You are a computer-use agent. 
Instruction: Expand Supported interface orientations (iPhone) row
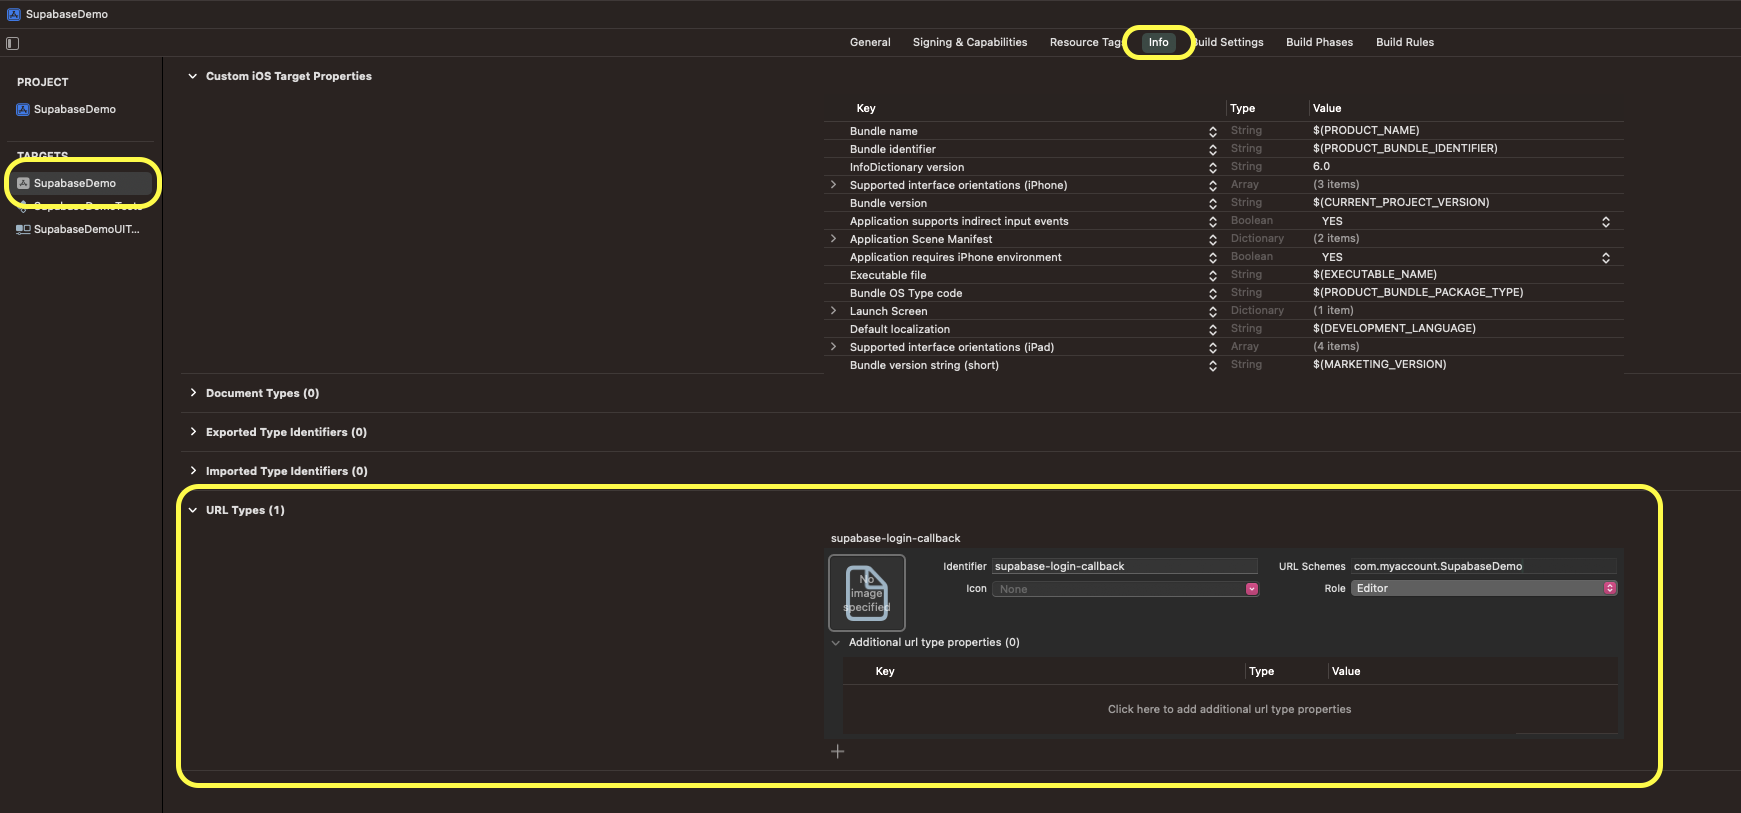point(833,185)
